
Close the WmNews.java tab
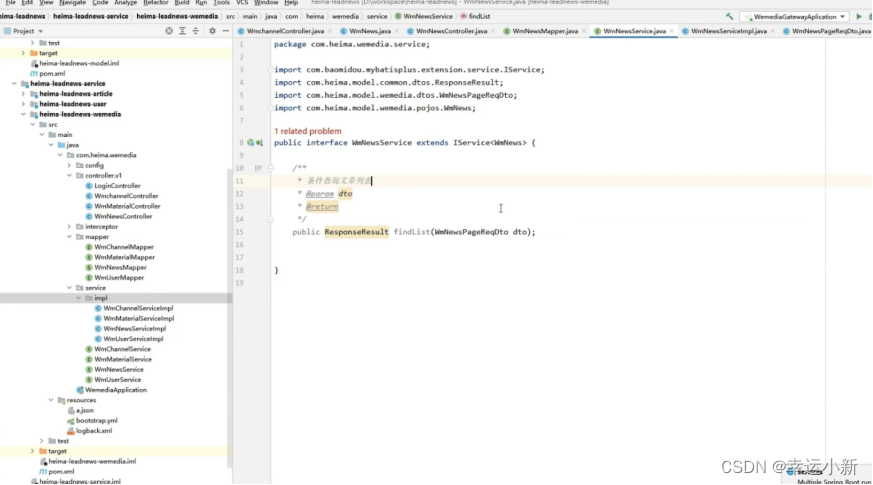click(396, 31)
